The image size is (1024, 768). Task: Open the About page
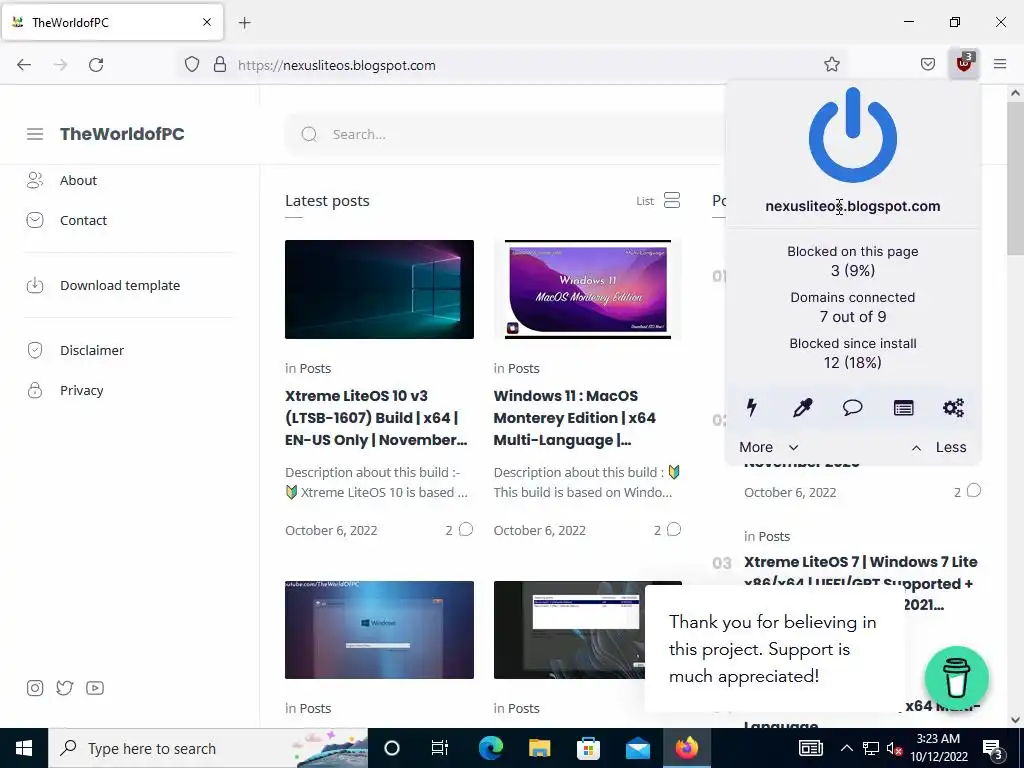coord(78,180)
